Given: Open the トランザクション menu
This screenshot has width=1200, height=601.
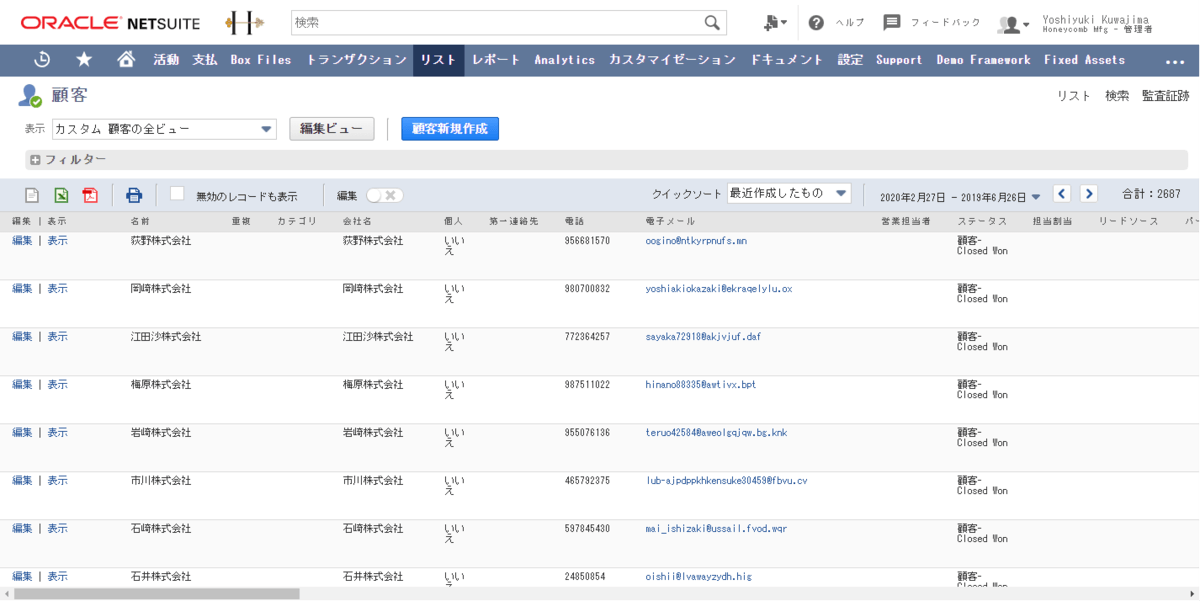Looking at the screenshot, I should [x=356, y=60].
